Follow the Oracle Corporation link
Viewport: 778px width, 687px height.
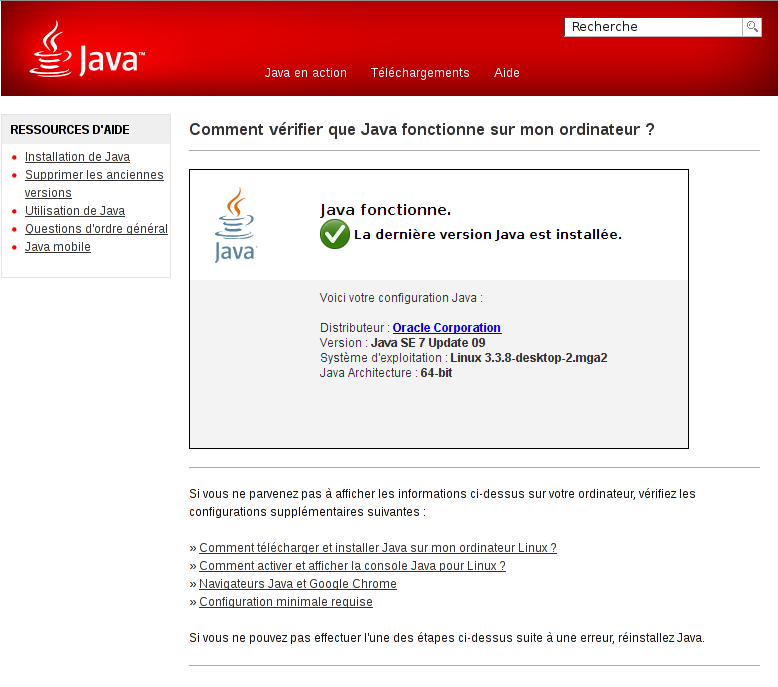pyautogui.click(x=447, y=328)
